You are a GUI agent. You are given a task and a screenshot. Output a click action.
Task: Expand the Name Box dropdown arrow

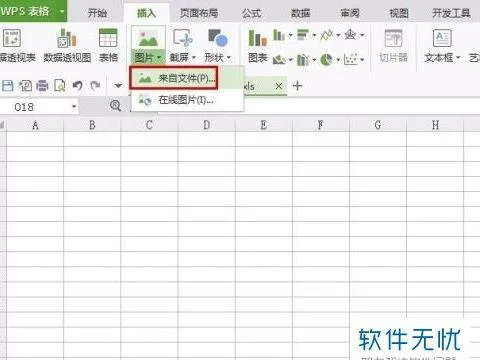[74, 107]
